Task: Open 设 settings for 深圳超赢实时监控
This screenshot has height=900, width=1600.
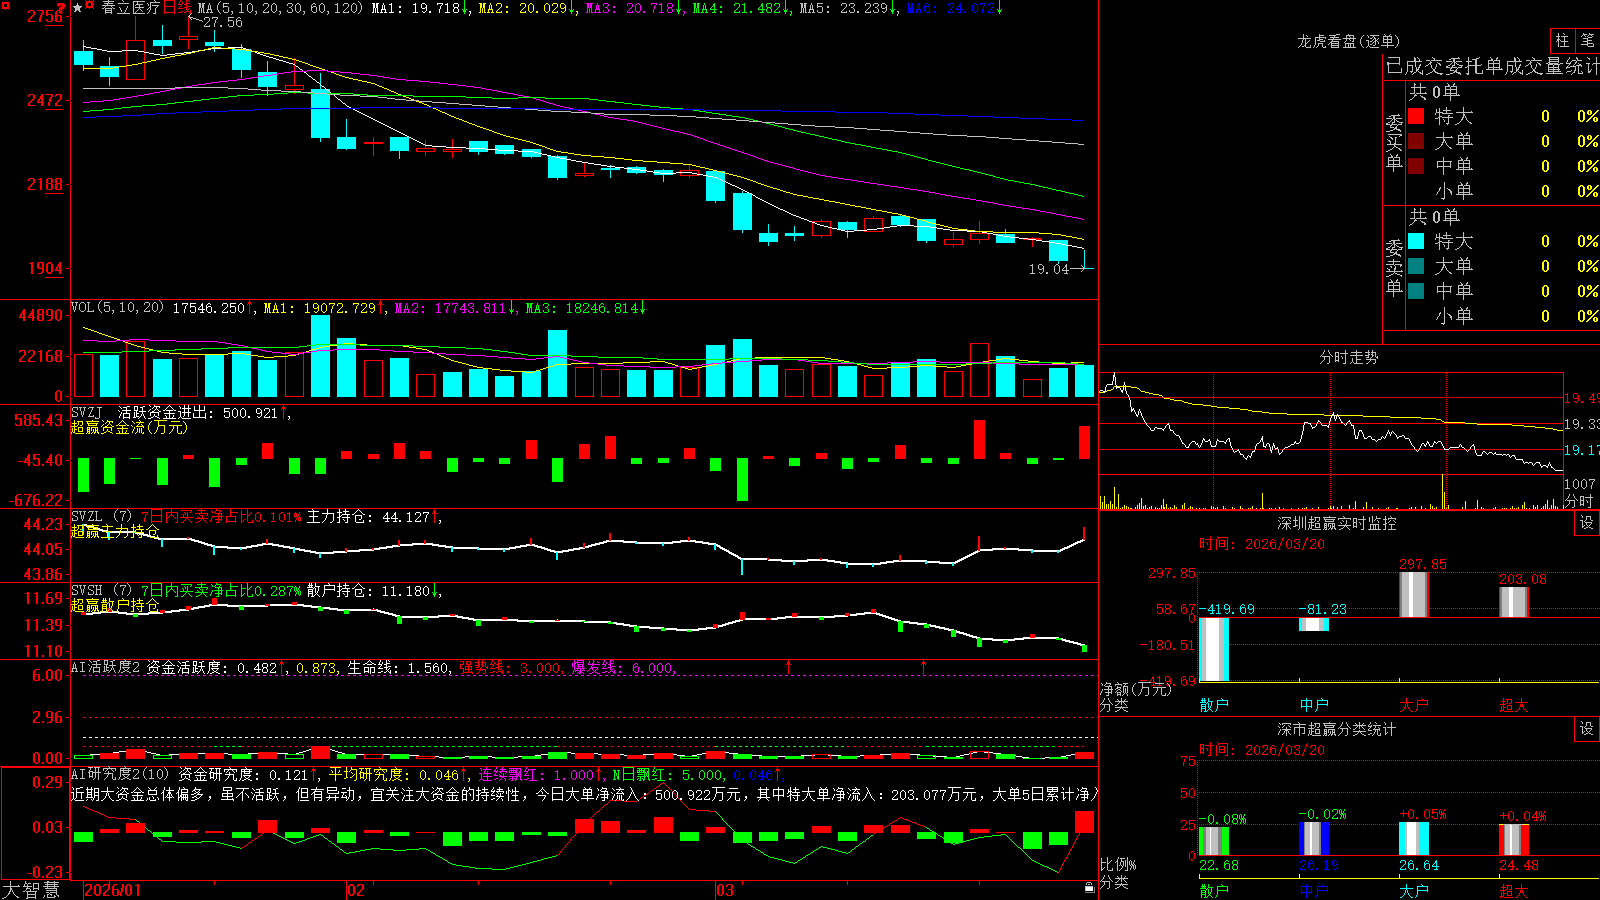Action: point(1587,523)
